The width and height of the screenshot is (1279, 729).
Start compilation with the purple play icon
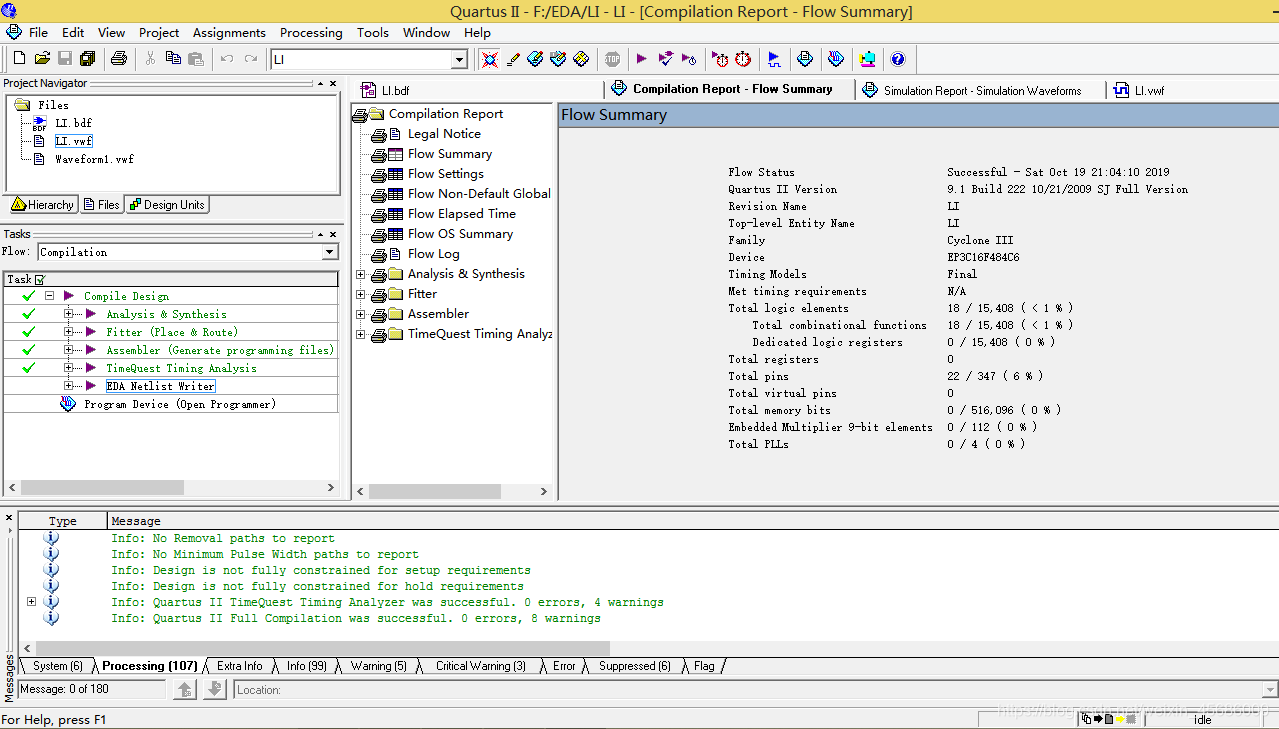tap(641, 59)
